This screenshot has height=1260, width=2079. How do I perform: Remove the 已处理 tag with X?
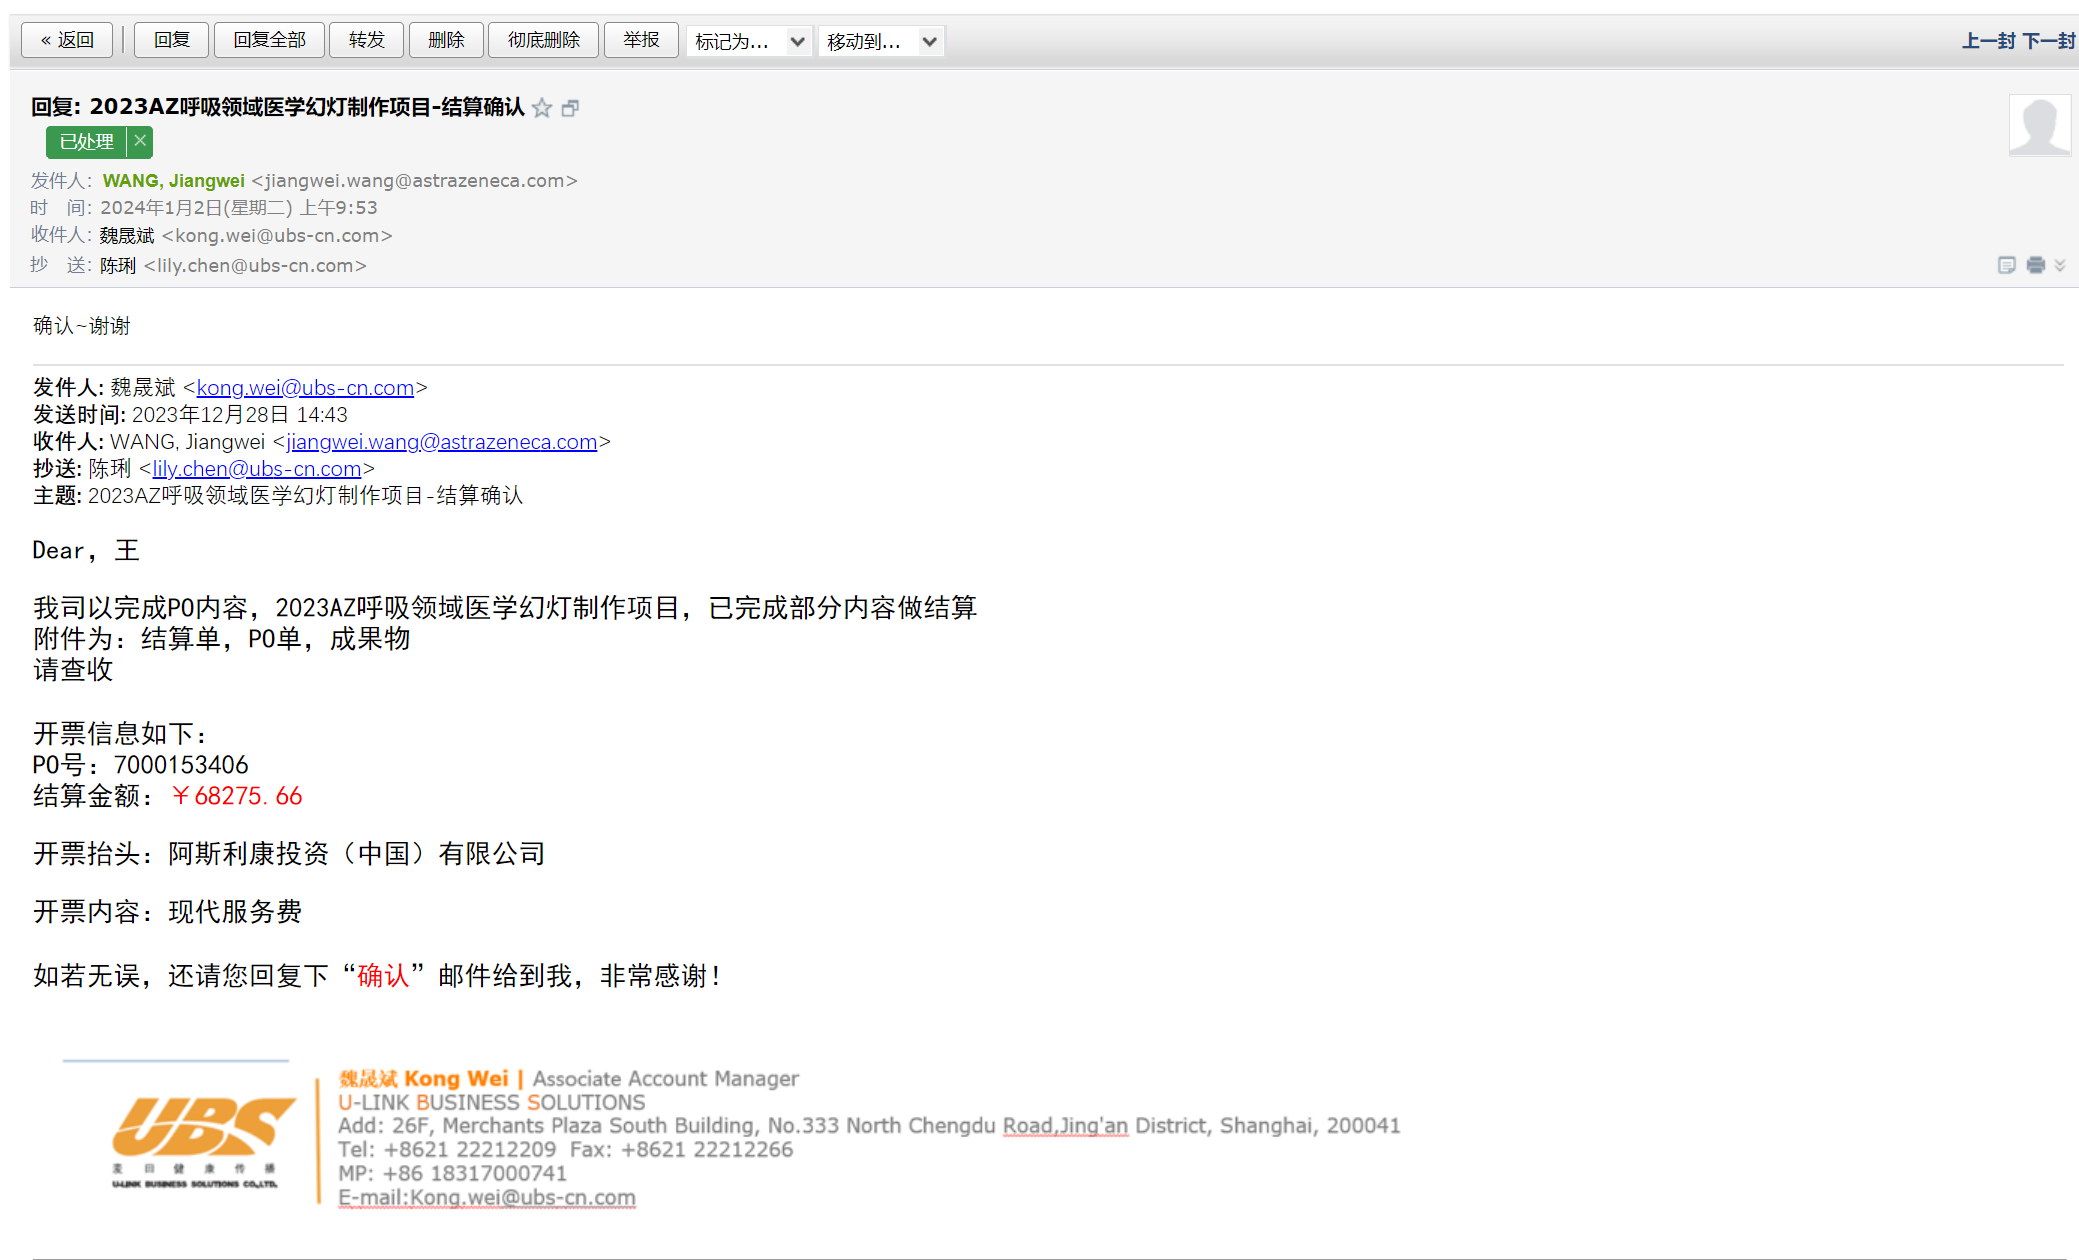pyautogui.click(x=140, y=142)
